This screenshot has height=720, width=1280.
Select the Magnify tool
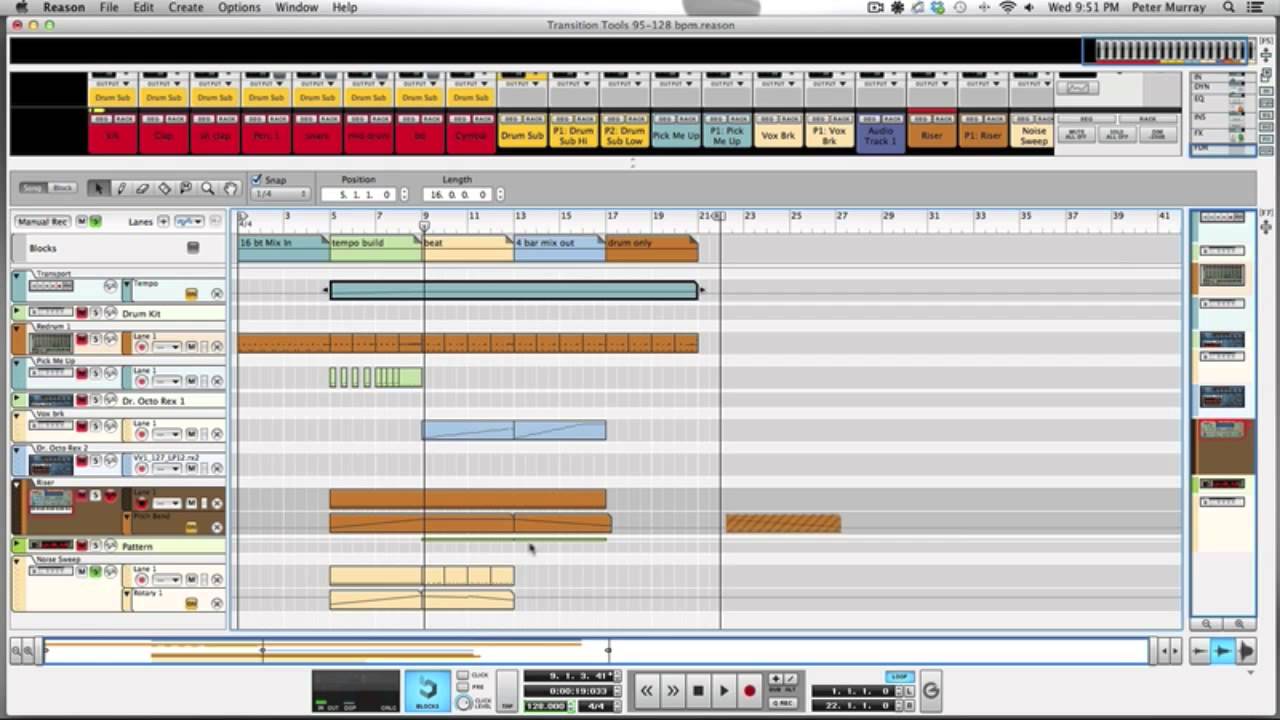pyautogui.click(x=208, y=188)
